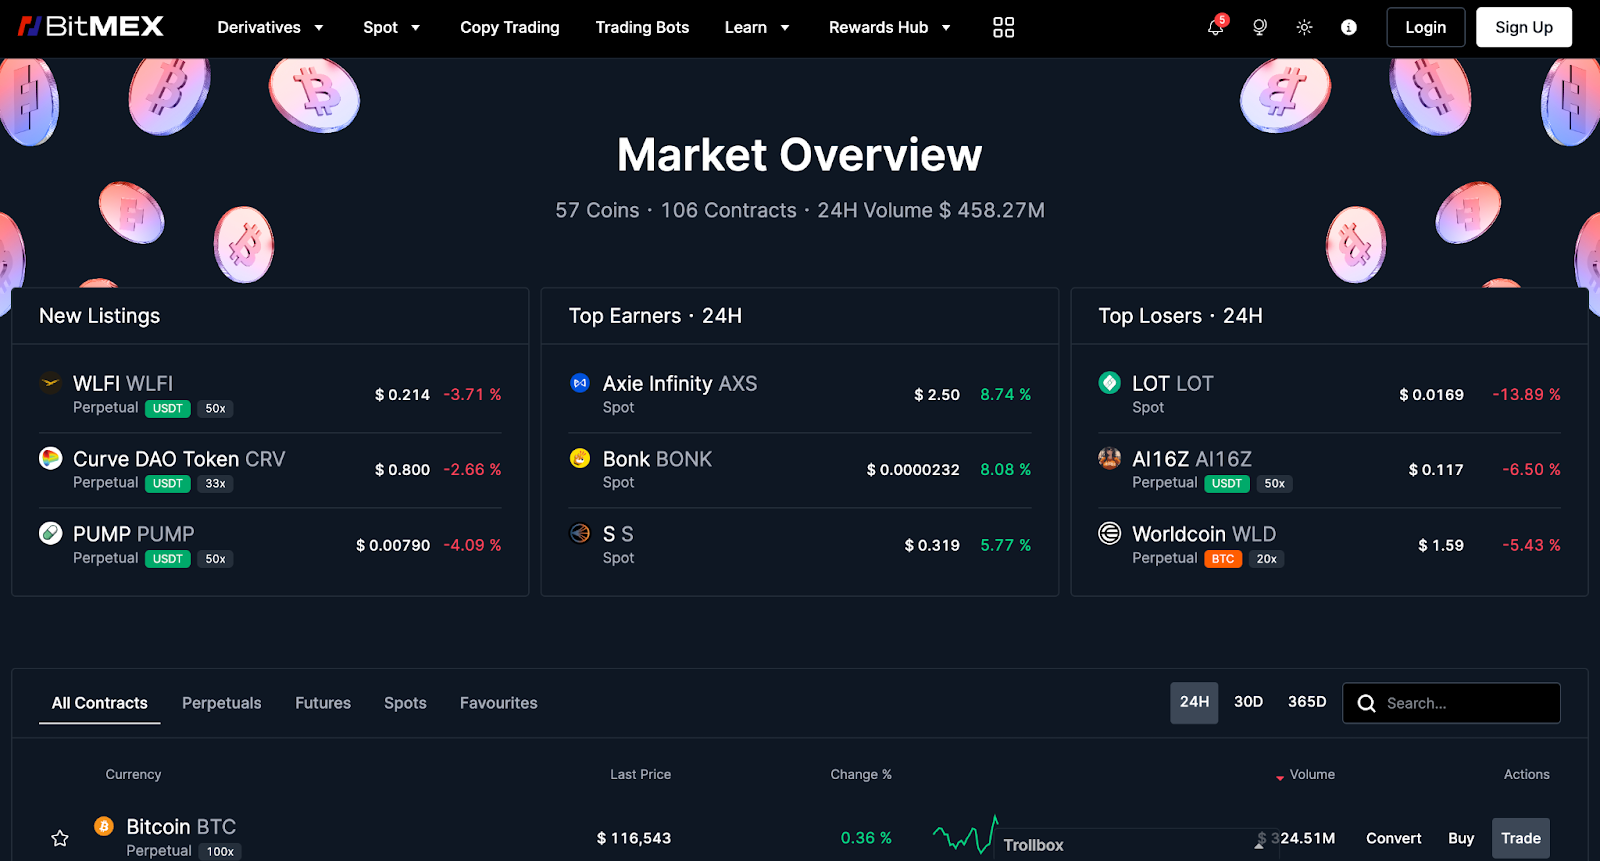Expand the Rewards Hub dropdown

889,27
